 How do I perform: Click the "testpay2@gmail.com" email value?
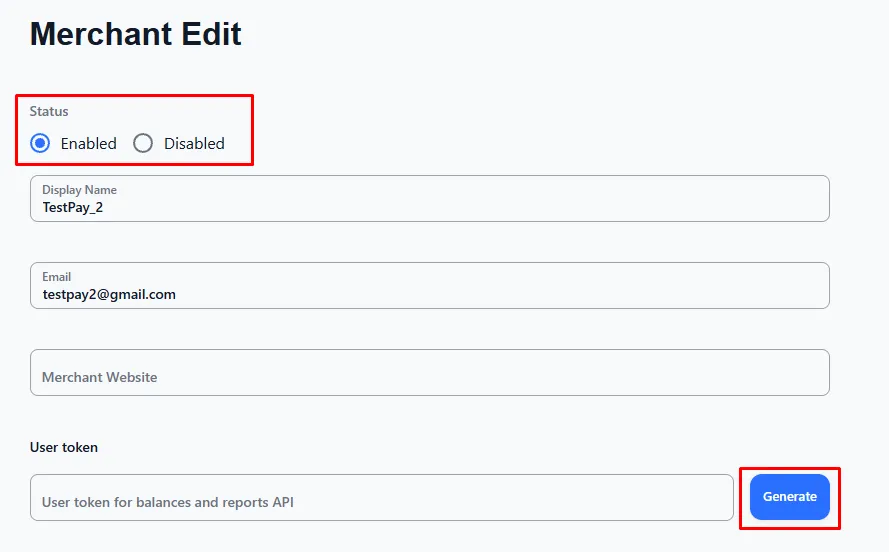[109, 294]
